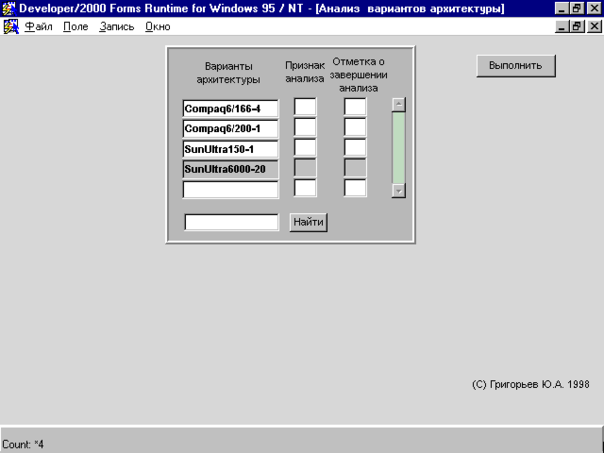Minimize the Forms Runtime main window
The image size is (604, 453).
[x=562, y=8]
